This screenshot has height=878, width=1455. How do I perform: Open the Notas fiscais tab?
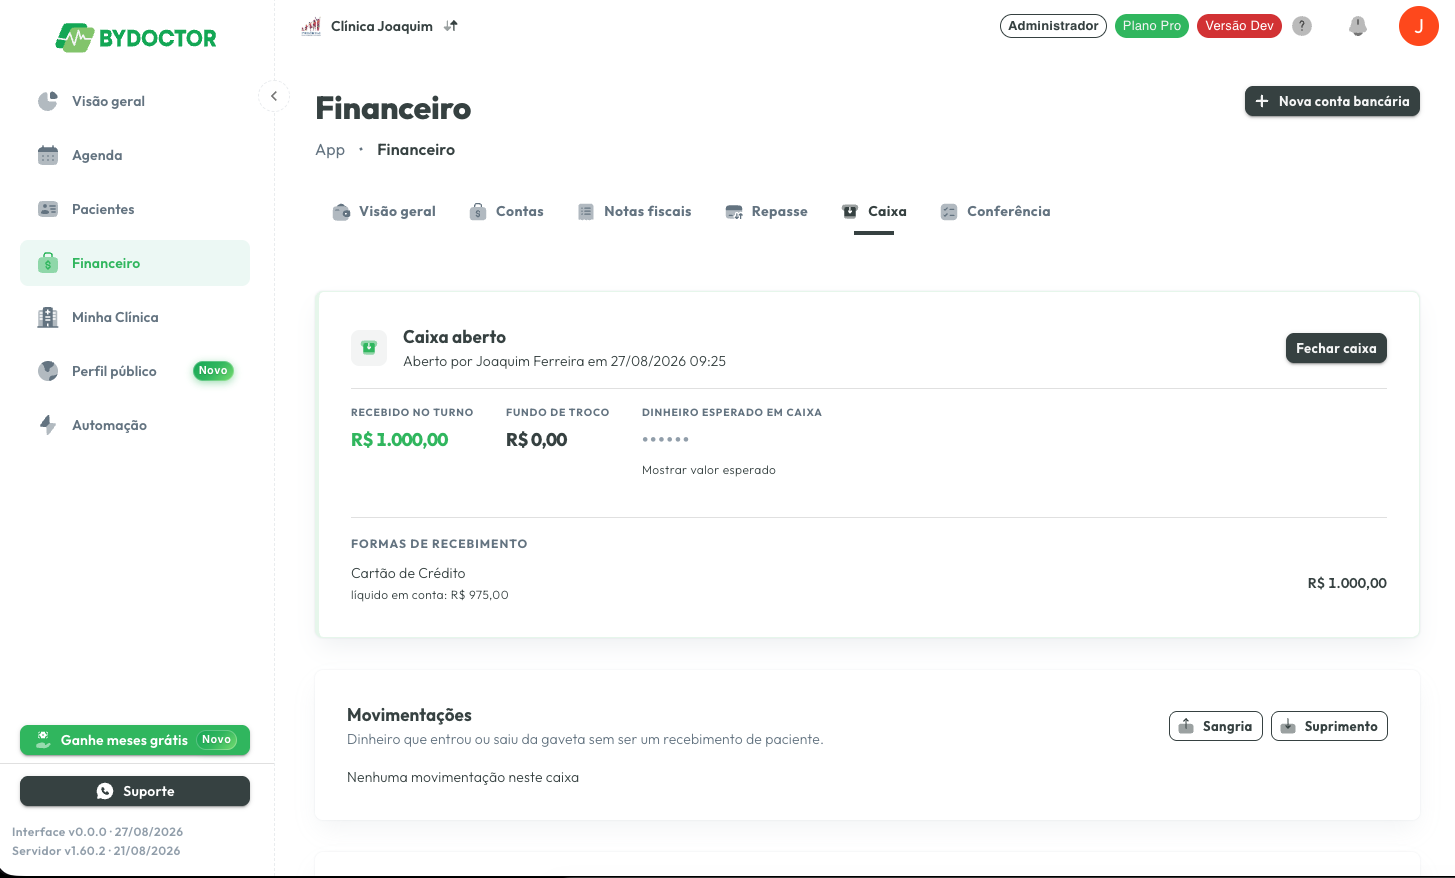(x=635, y=212)
